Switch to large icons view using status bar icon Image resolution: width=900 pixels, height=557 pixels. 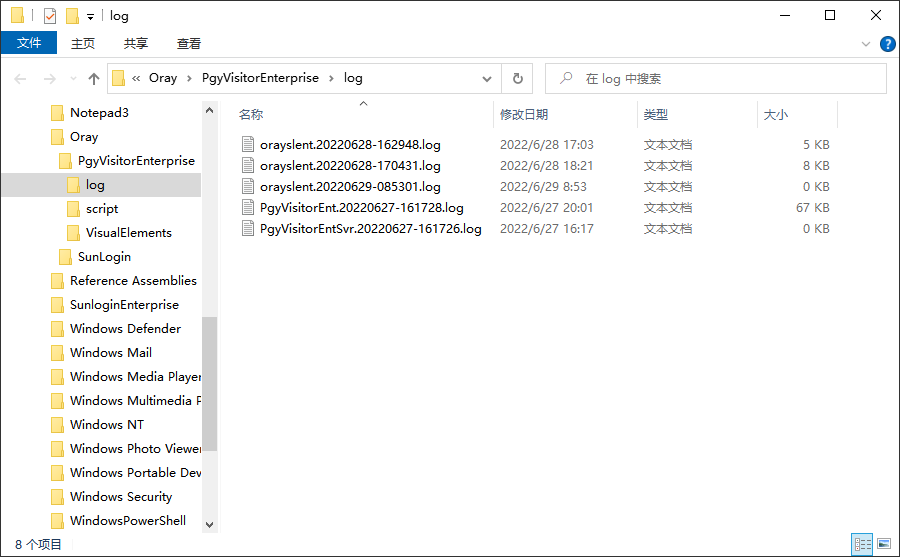[x=884, y=544]
